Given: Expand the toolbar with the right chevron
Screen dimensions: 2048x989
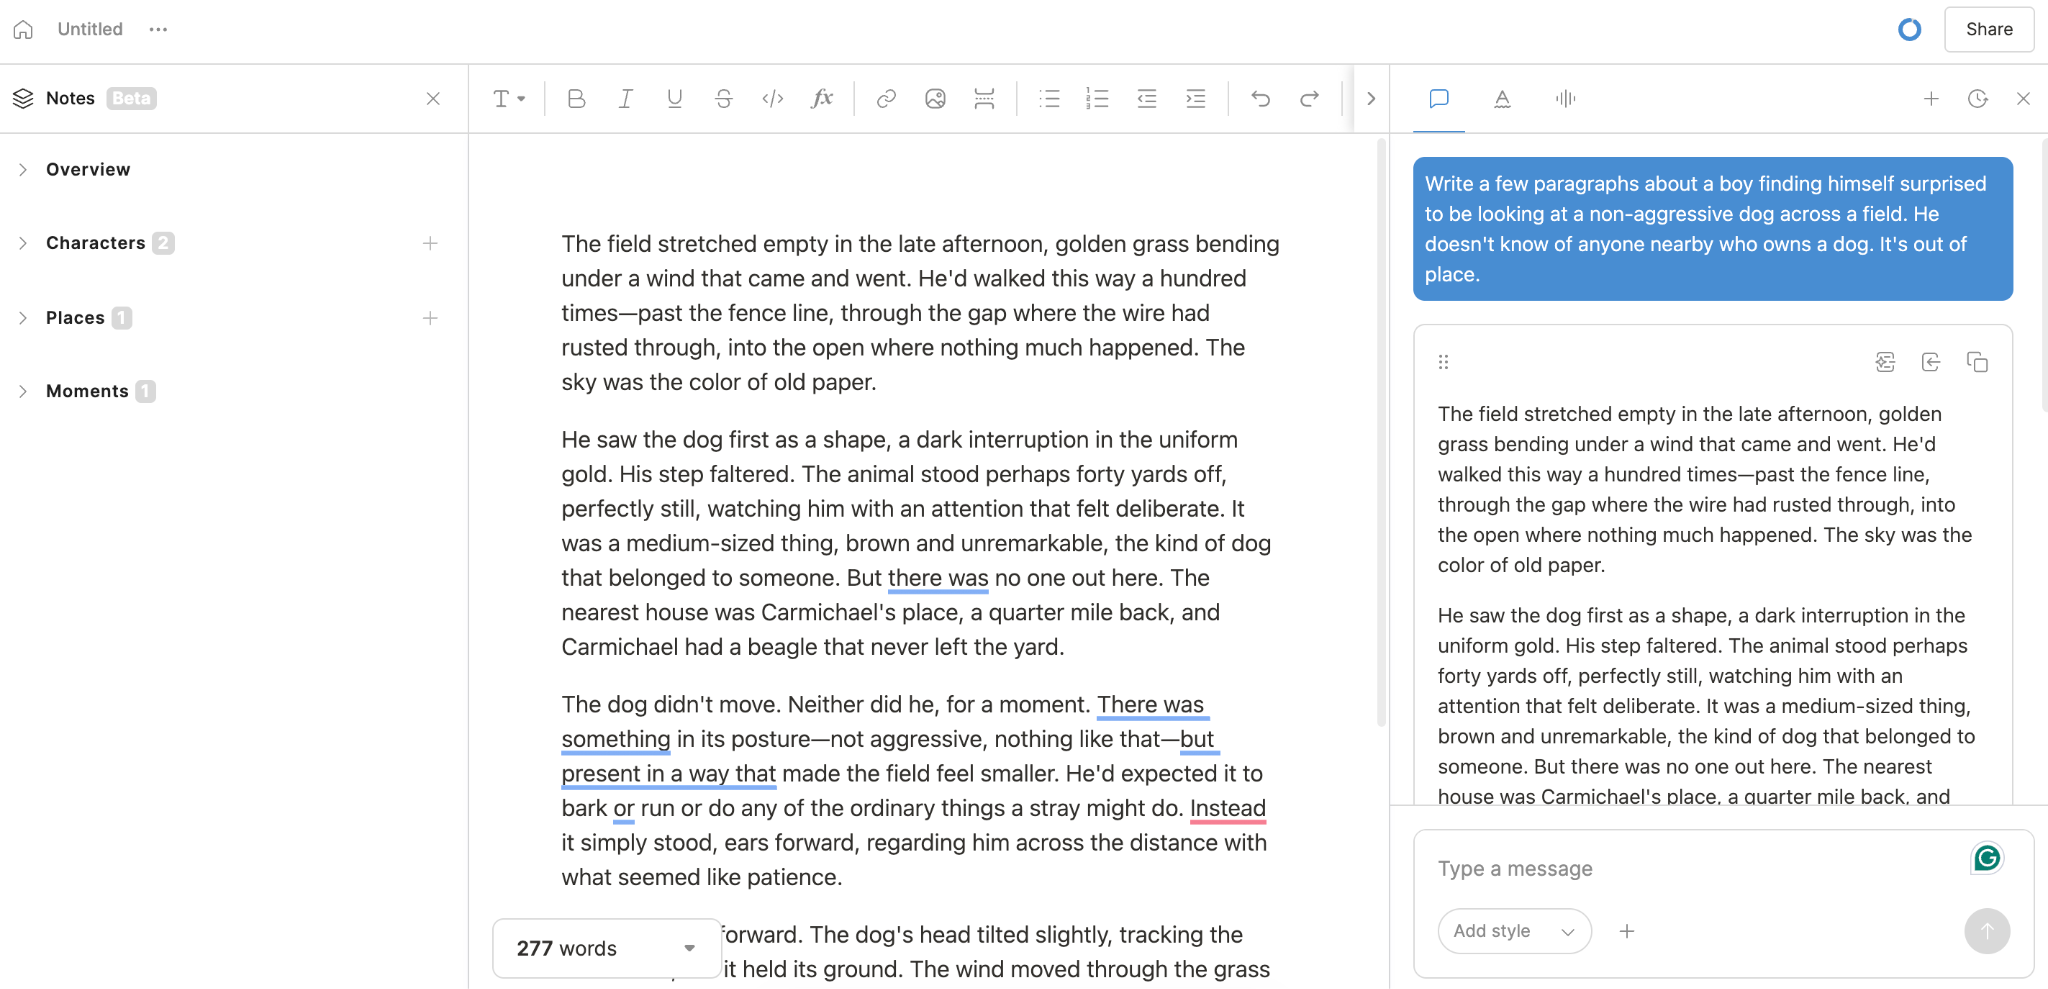Looking at the screenshot, I should coord(1371,98).
